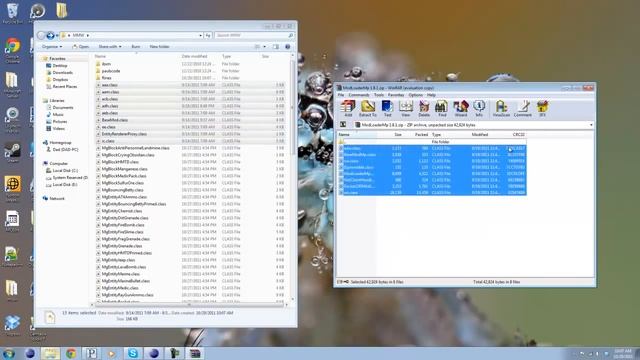Click New folder in Explorer toolbar
The width and height of the screenshot is (640, 360).
[159, 47]
